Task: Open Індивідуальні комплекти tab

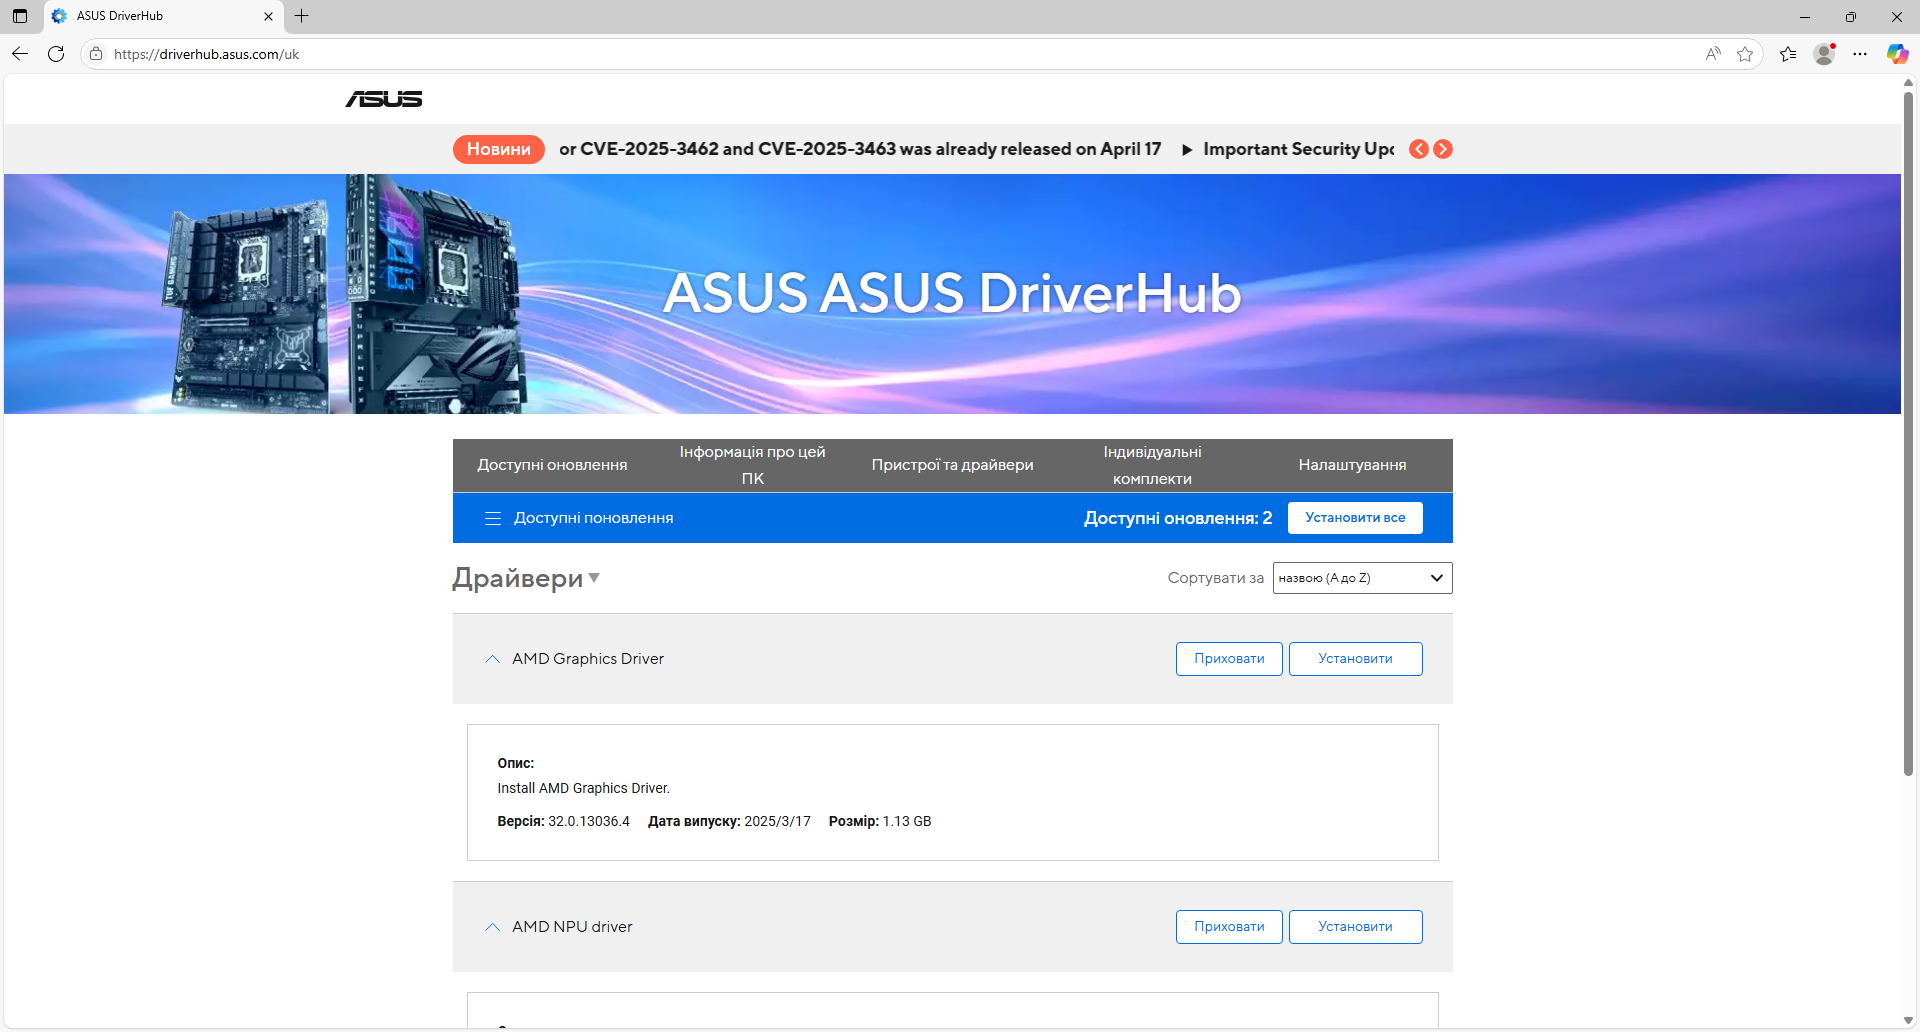Action: [x=1153, y=465]
